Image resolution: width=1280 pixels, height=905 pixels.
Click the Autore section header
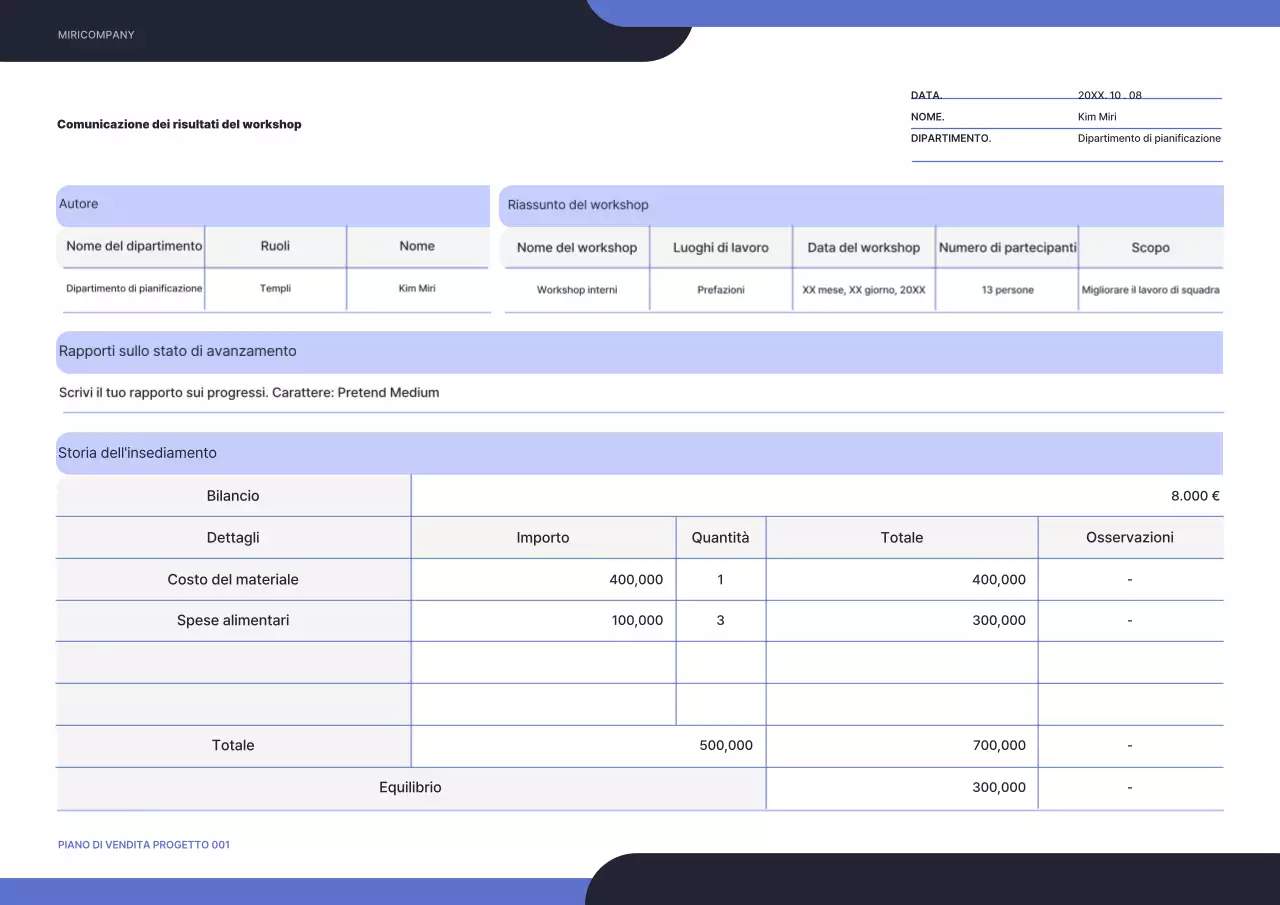point(78,205)
